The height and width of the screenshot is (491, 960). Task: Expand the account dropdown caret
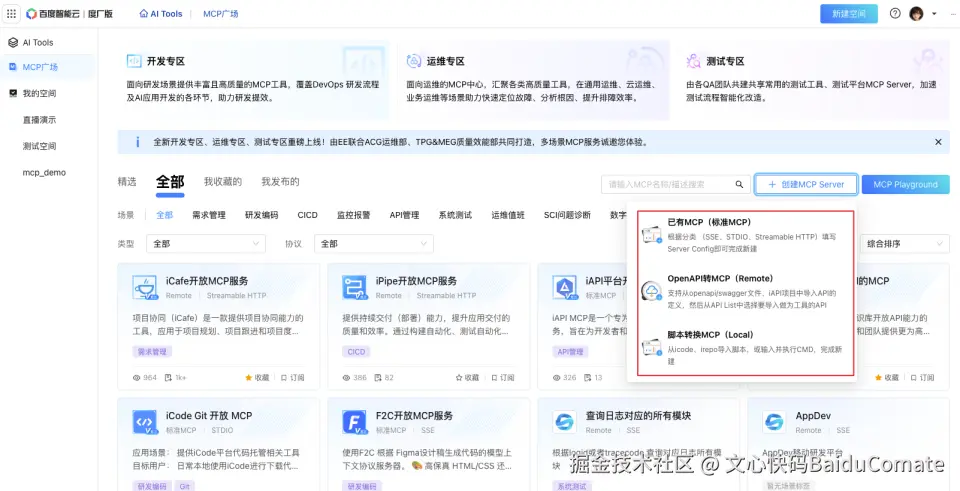(934, 13)
